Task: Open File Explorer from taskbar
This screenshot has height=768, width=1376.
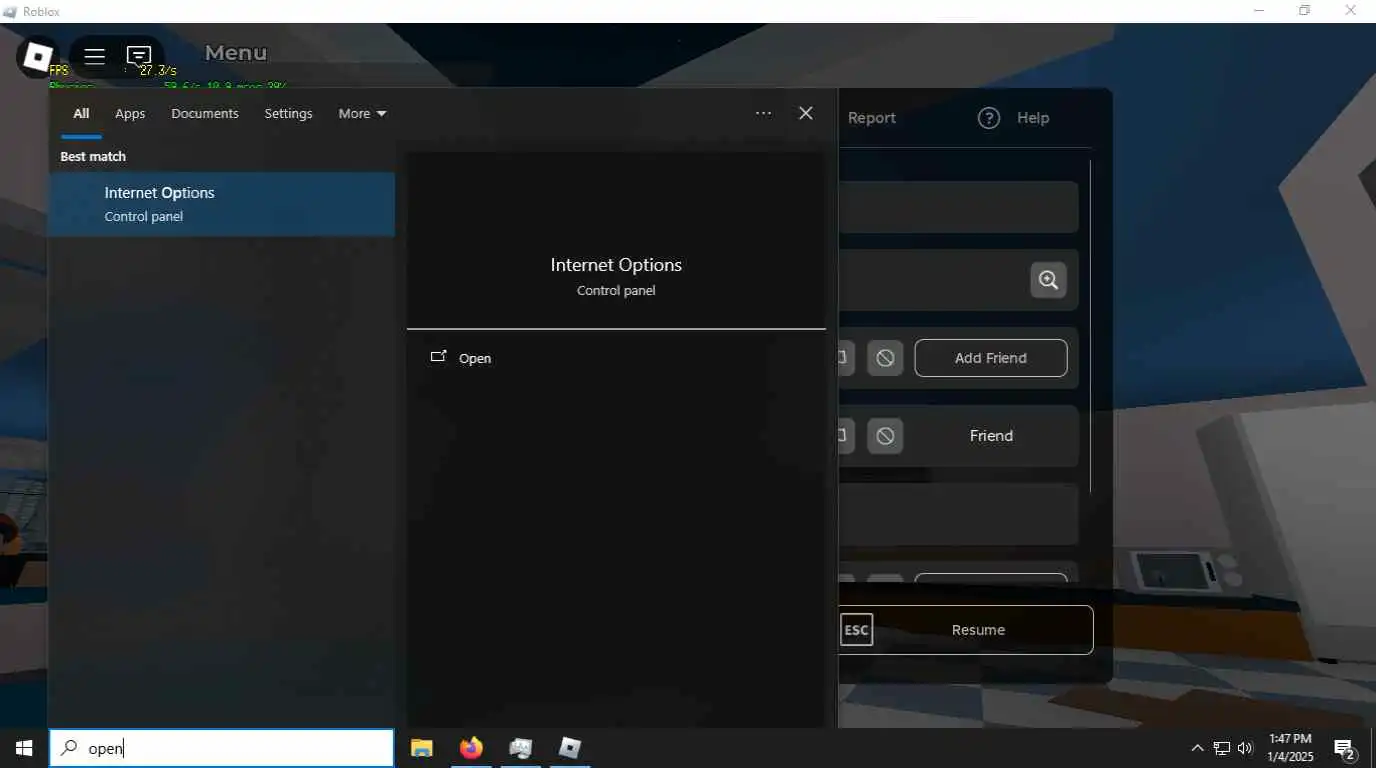Action: point(422,748)
